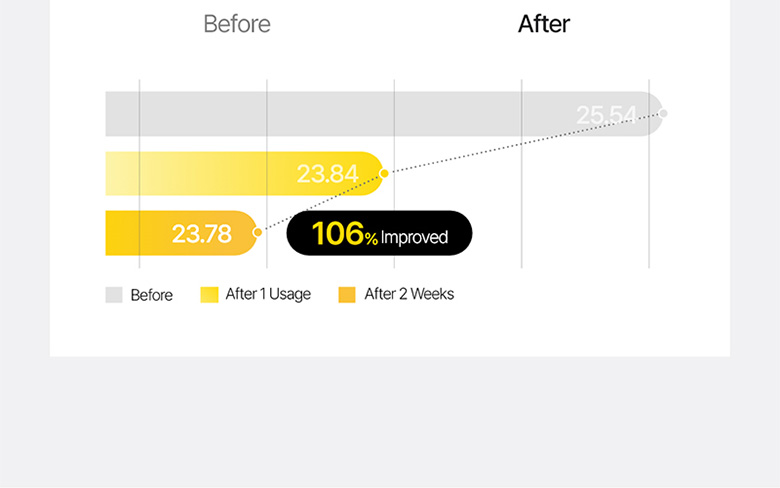Click the 23.84 value label
780x488 pixels.
click(327, 174)
